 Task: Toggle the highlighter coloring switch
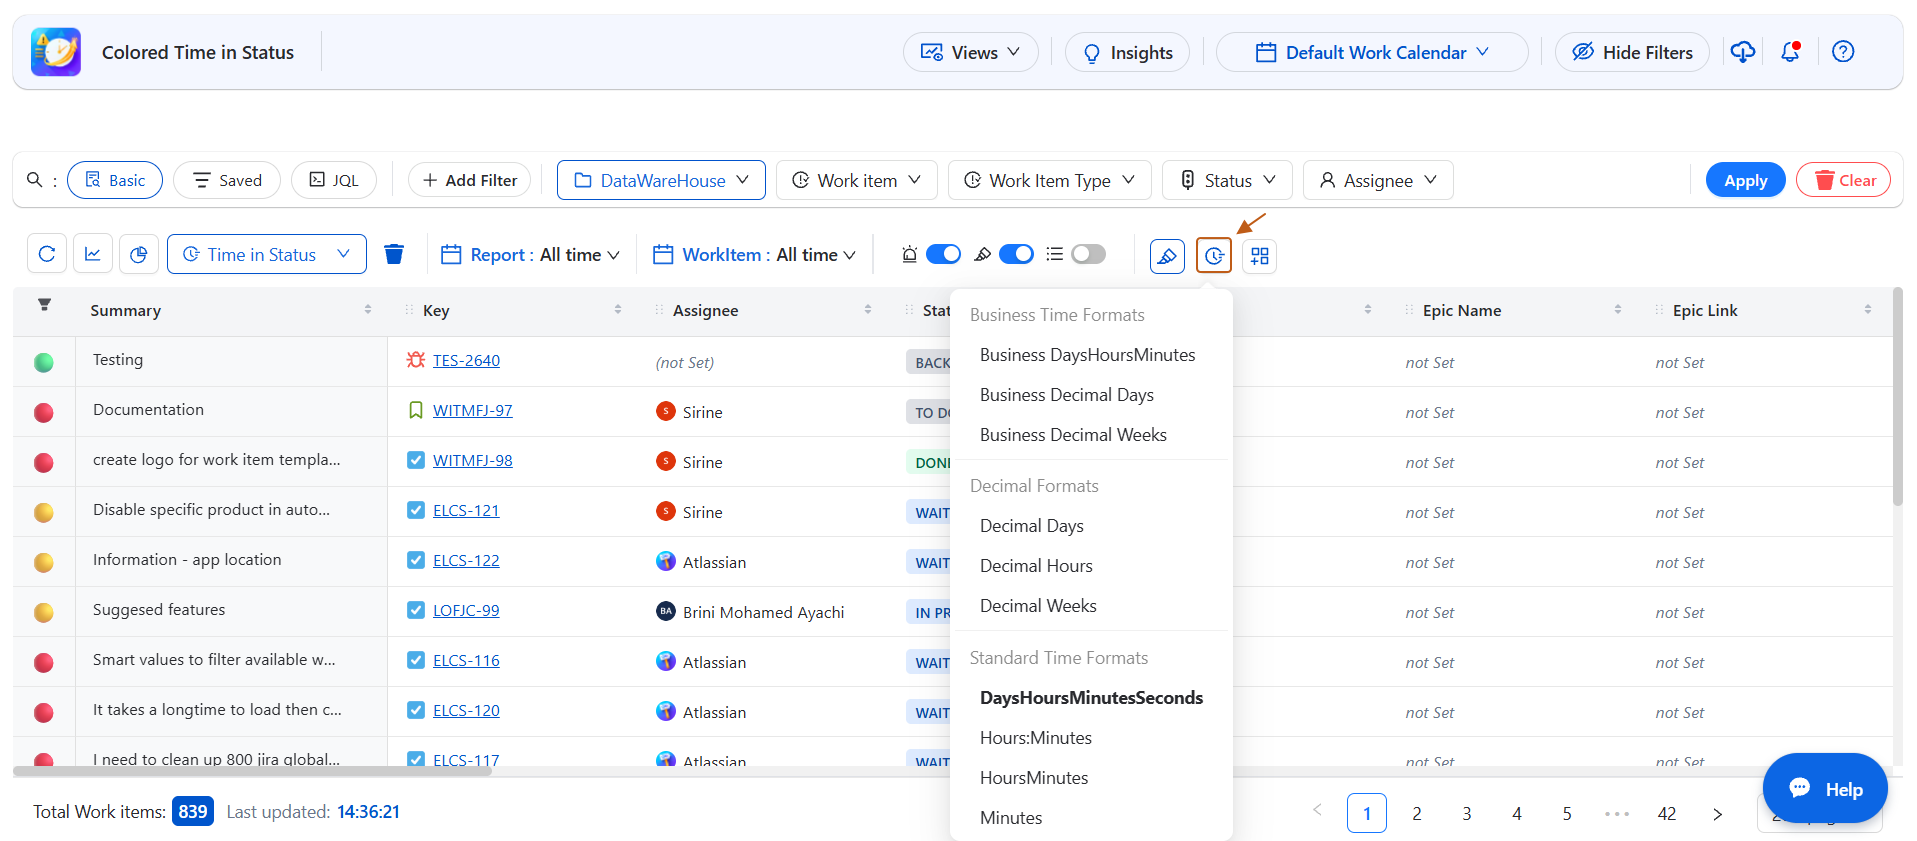click(1016, 254)
